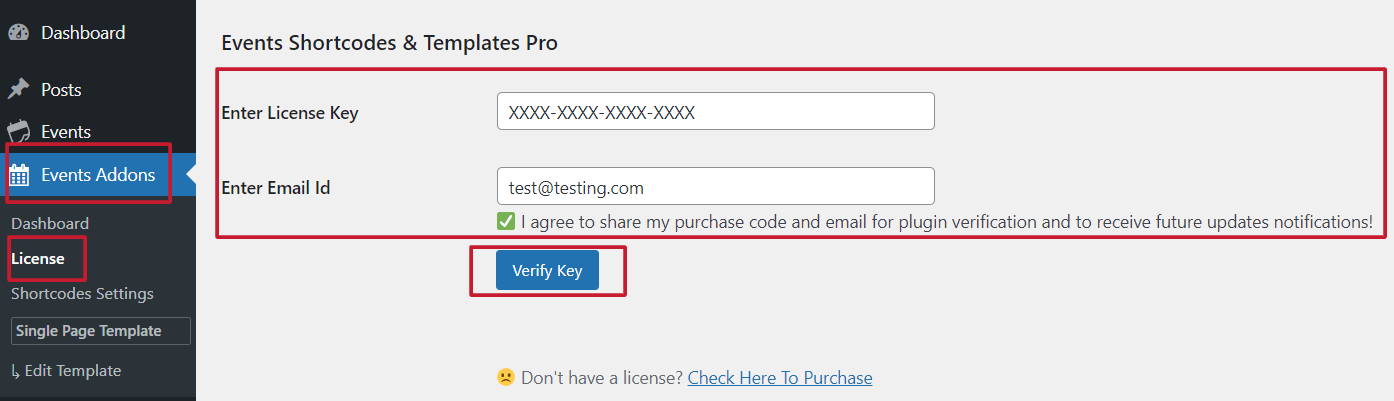1394x401 pixels.
Task: Click the Edit Template arrow icon
Action: click(x=15, y=371)
